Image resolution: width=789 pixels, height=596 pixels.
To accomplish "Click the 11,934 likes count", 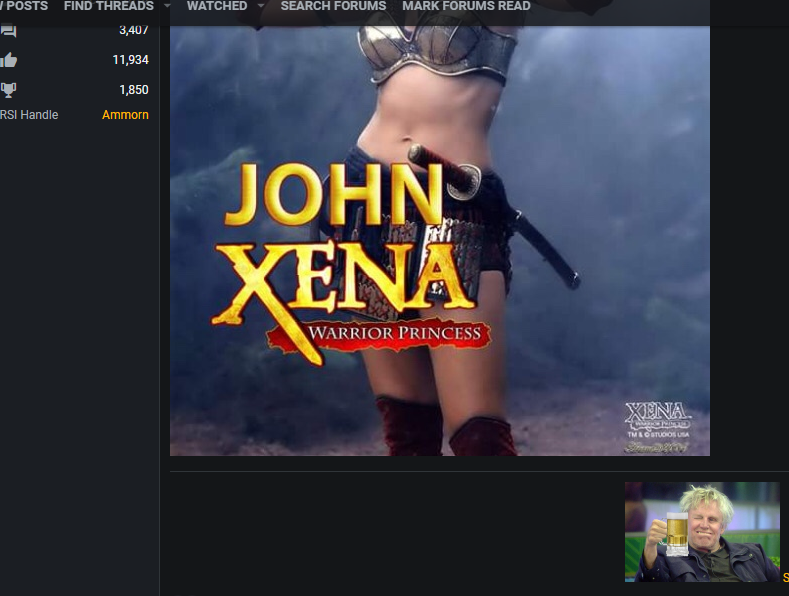I will click(130, 60).
